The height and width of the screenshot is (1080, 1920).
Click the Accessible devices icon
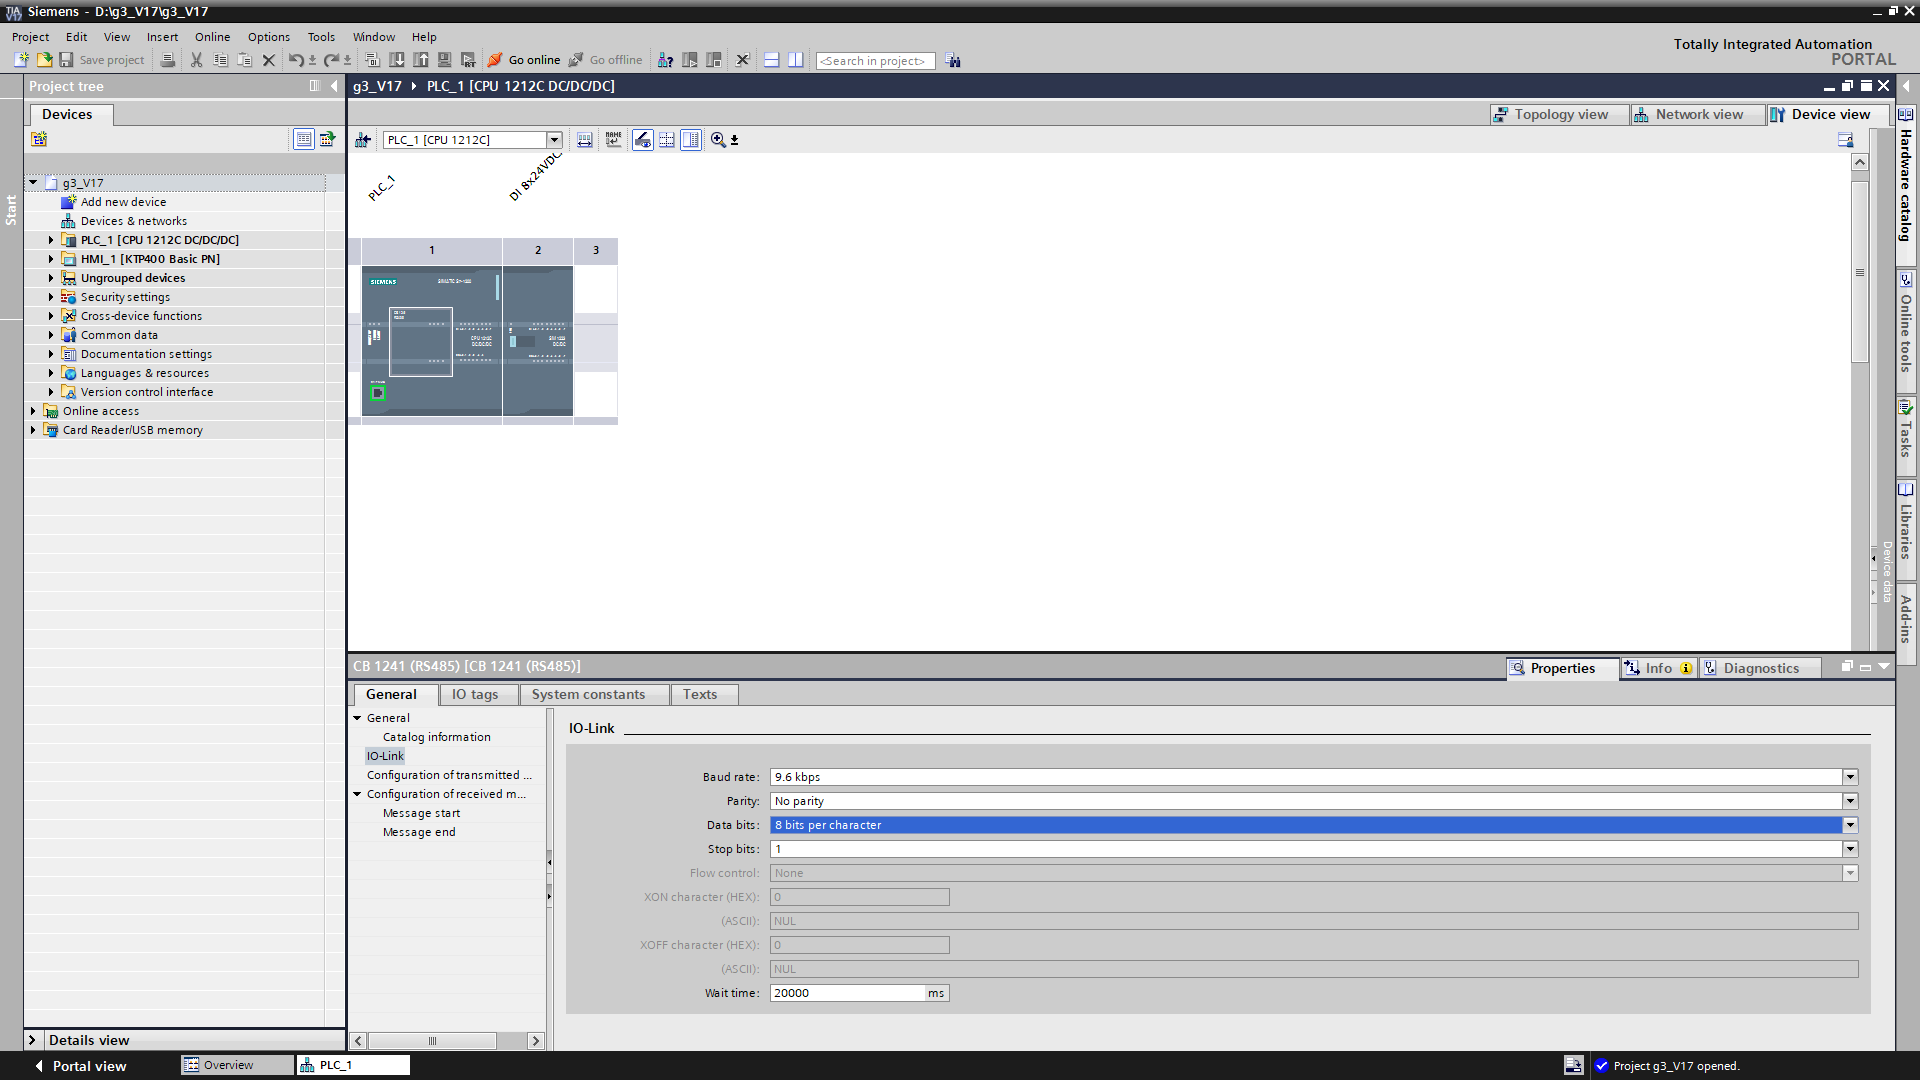pyautogui.click(x=665, y=60)
